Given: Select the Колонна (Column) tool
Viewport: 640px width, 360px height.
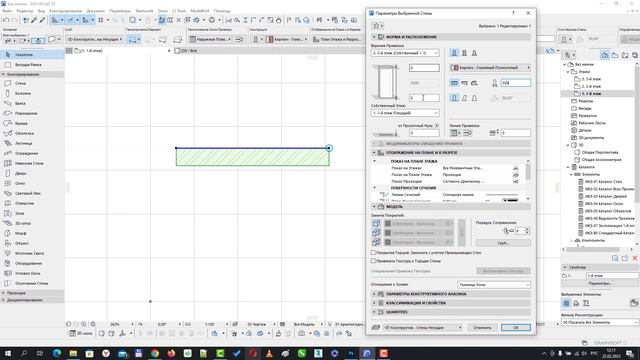Looking at the screenshot, I should [22, 93].
